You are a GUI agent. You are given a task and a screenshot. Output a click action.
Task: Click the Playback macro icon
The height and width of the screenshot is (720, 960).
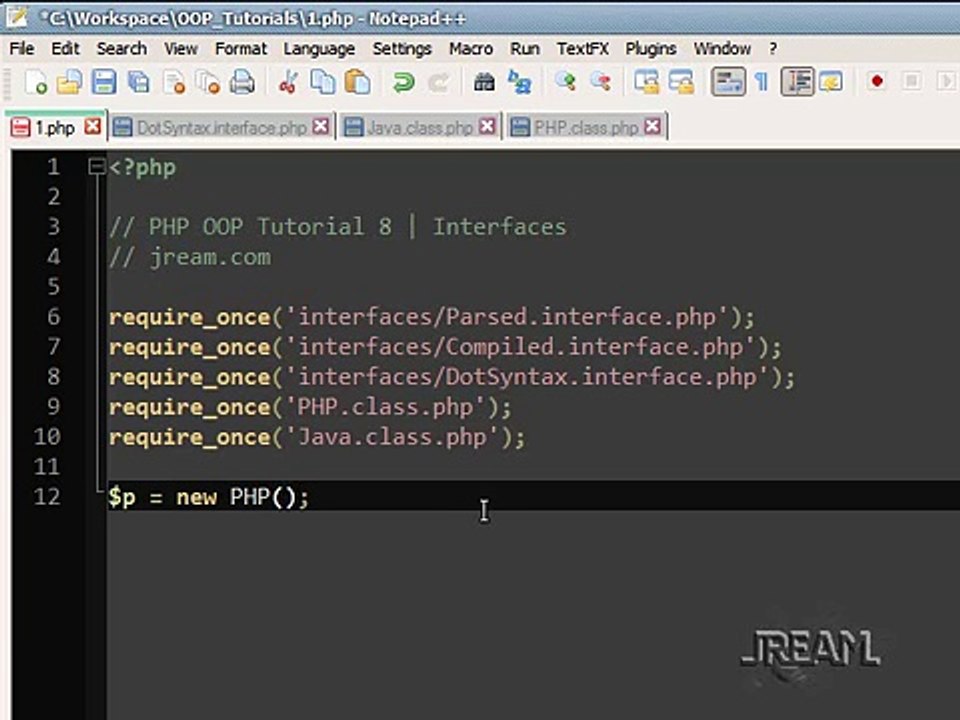(946, 81)
